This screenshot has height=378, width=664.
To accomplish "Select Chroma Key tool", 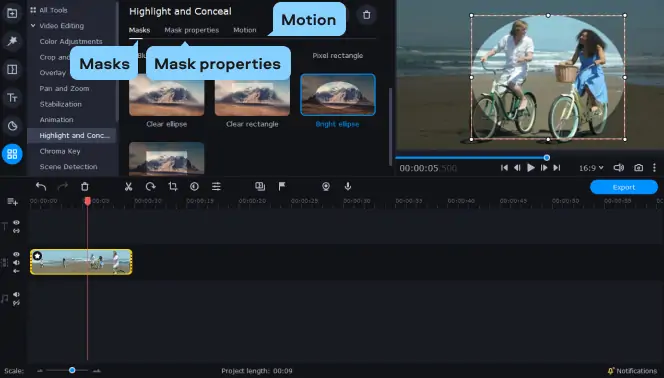I will [60, 151].
